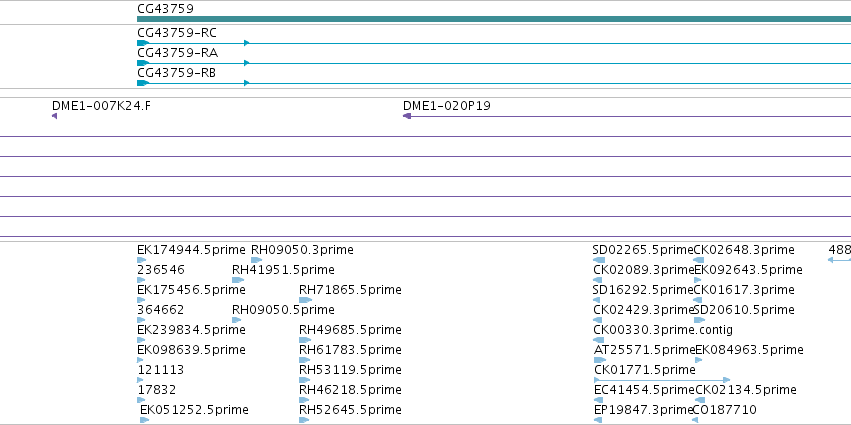This screenshot has width=851, height=425.
Task: Select the EC41454.5prime EST arrow
Action: click(x=599, y=400)
